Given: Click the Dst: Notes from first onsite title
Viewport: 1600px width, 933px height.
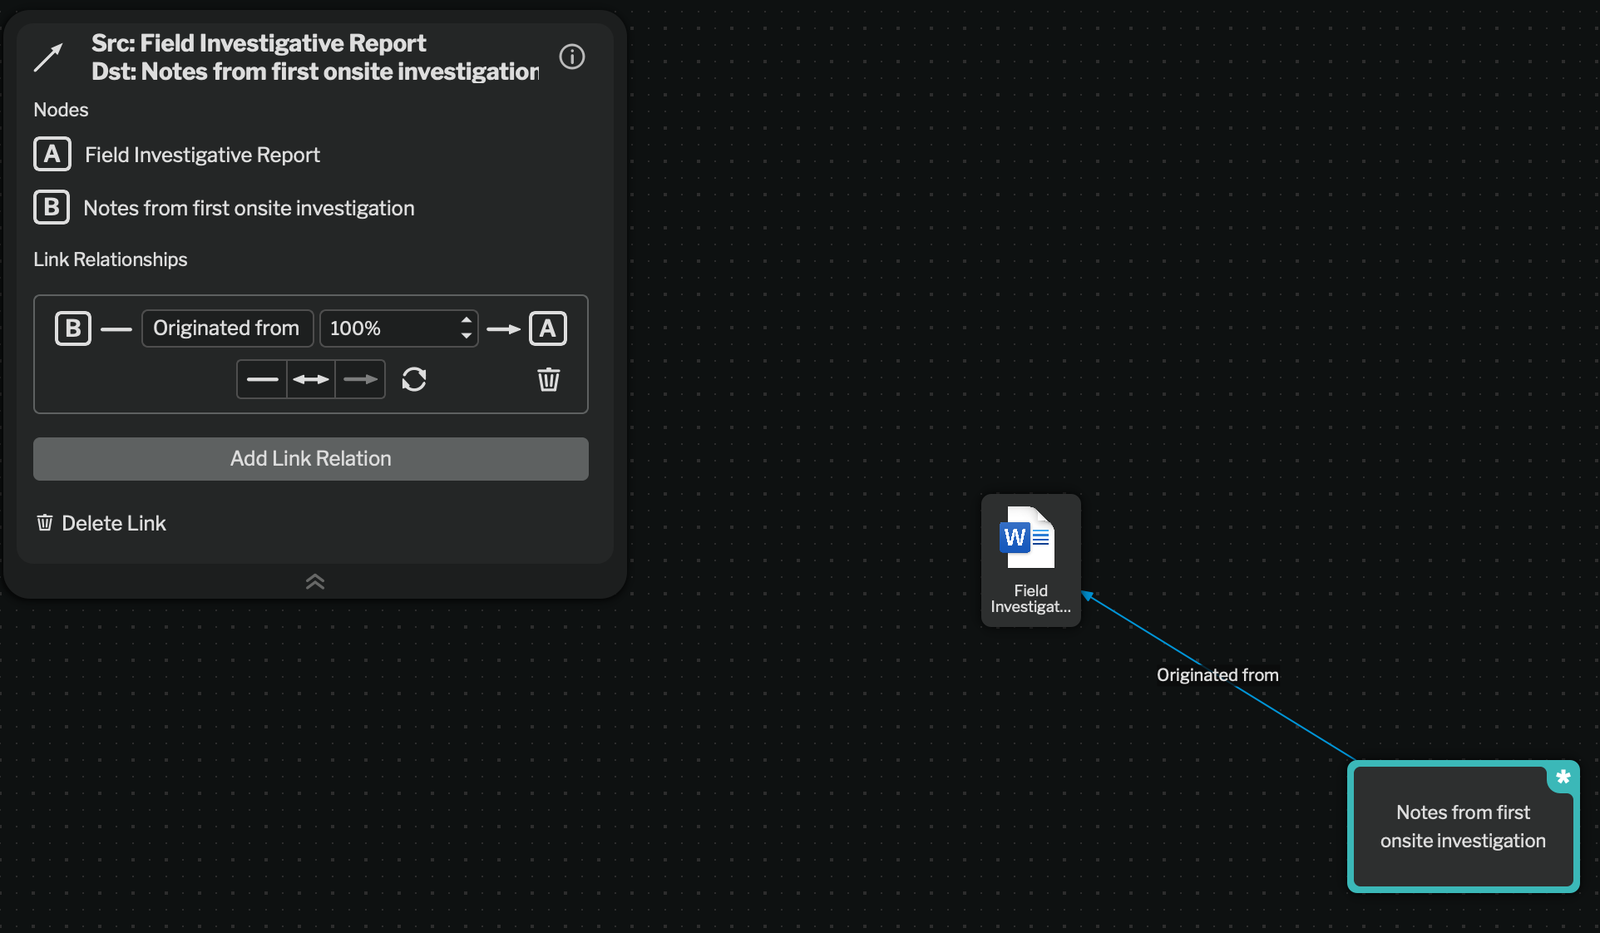Looking at the screenshot, I should tap(315, 72).
